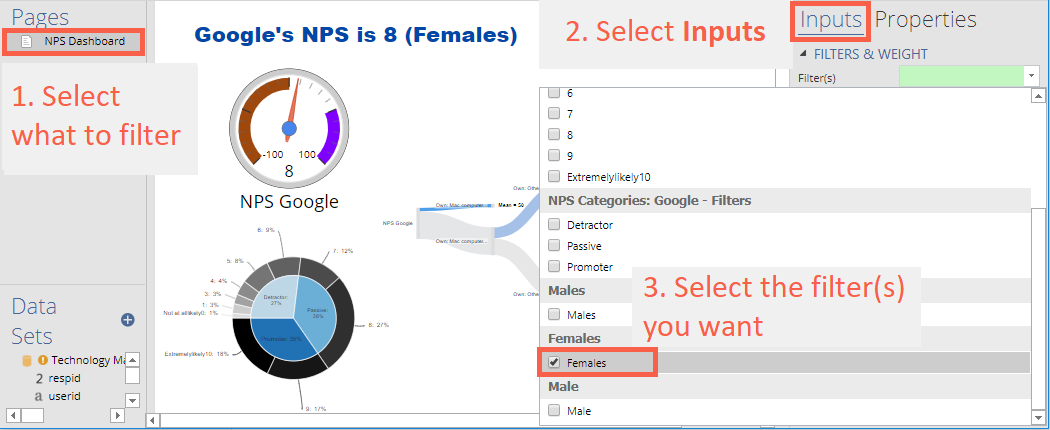Enable the Detractor filter checkbox
This screenshot has height=430, width=1050.
[x=554, y=224]
